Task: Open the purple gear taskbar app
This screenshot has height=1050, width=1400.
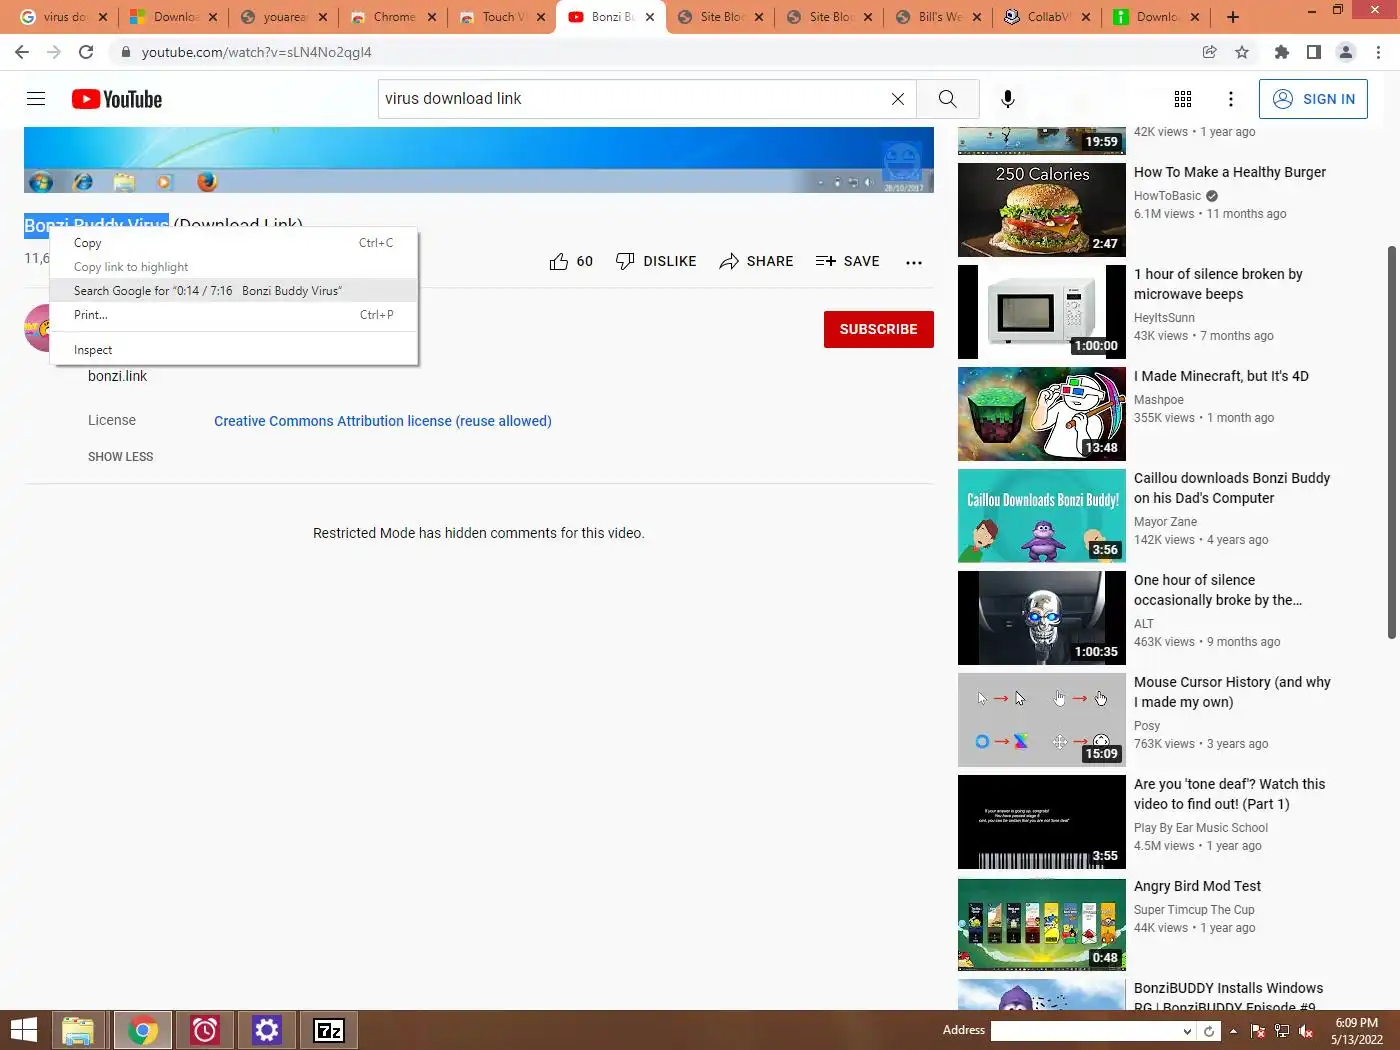Action: pos(267,1030)
